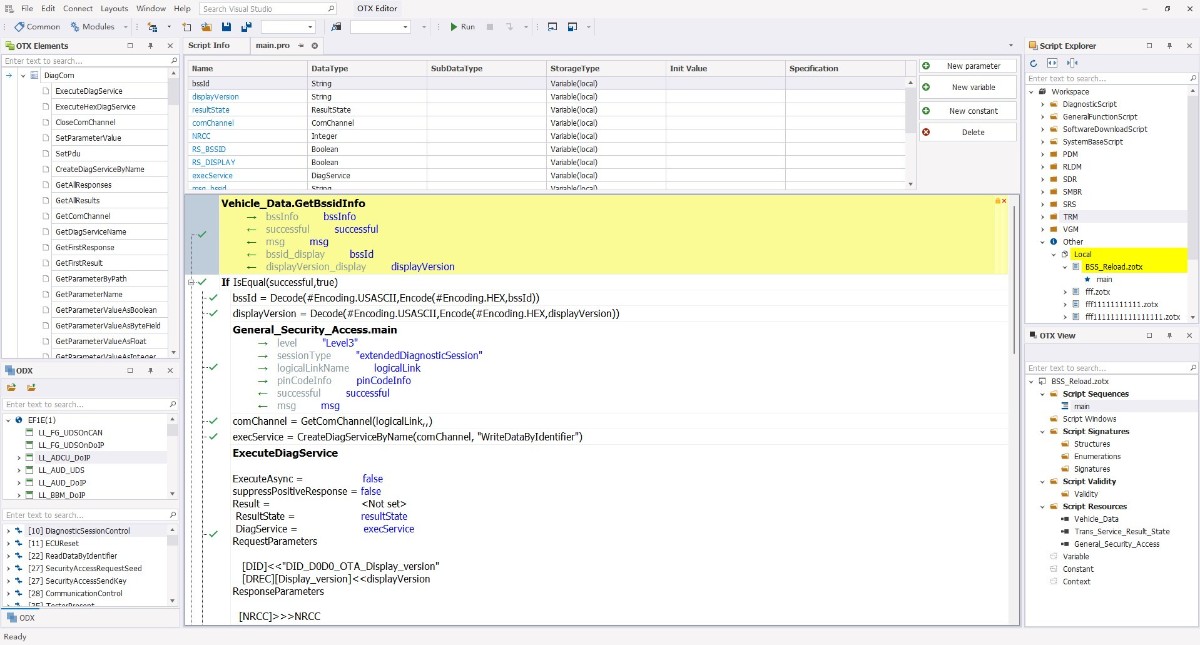Image resolution: width=1200 pixels, height=645 pixels.
Task: Click the second folder icon in ODX panel
Action: (31, 387)
